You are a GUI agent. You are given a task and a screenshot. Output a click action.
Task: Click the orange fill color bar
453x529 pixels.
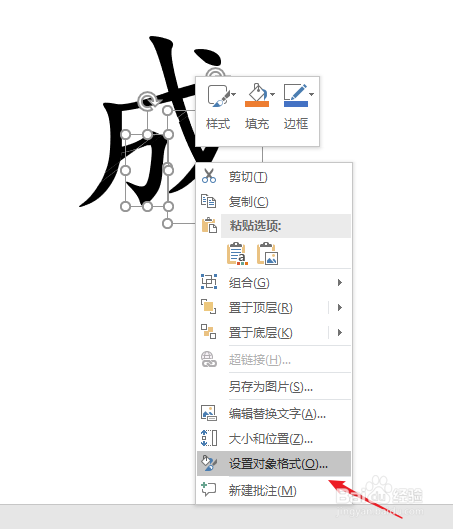[257, 104]
